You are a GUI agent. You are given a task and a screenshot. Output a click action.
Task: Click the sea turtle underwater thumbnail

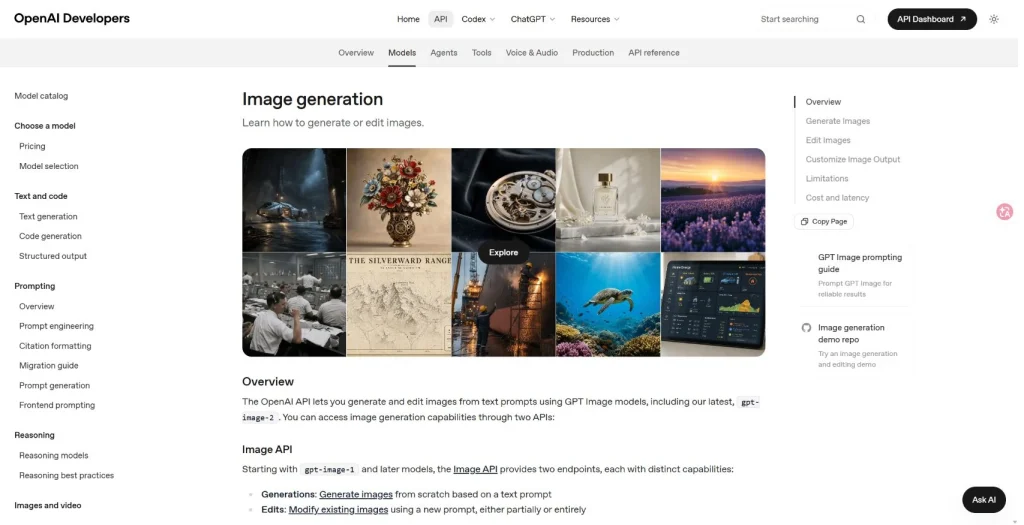[x=608, y=304]
